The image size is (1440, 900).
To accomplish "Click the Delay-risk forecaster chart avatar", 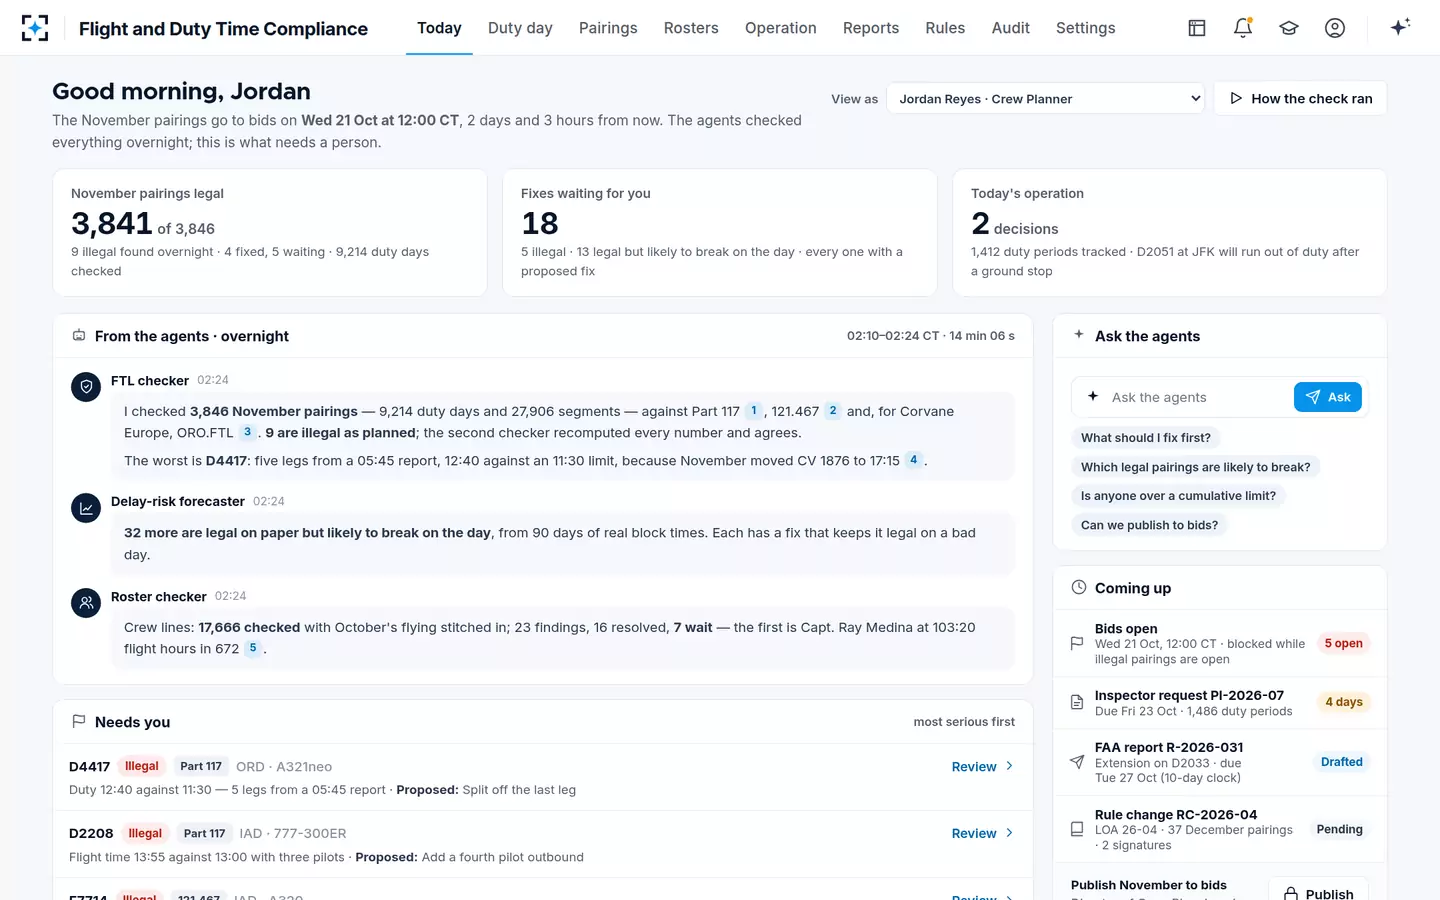I will click(x=86, y=508).
